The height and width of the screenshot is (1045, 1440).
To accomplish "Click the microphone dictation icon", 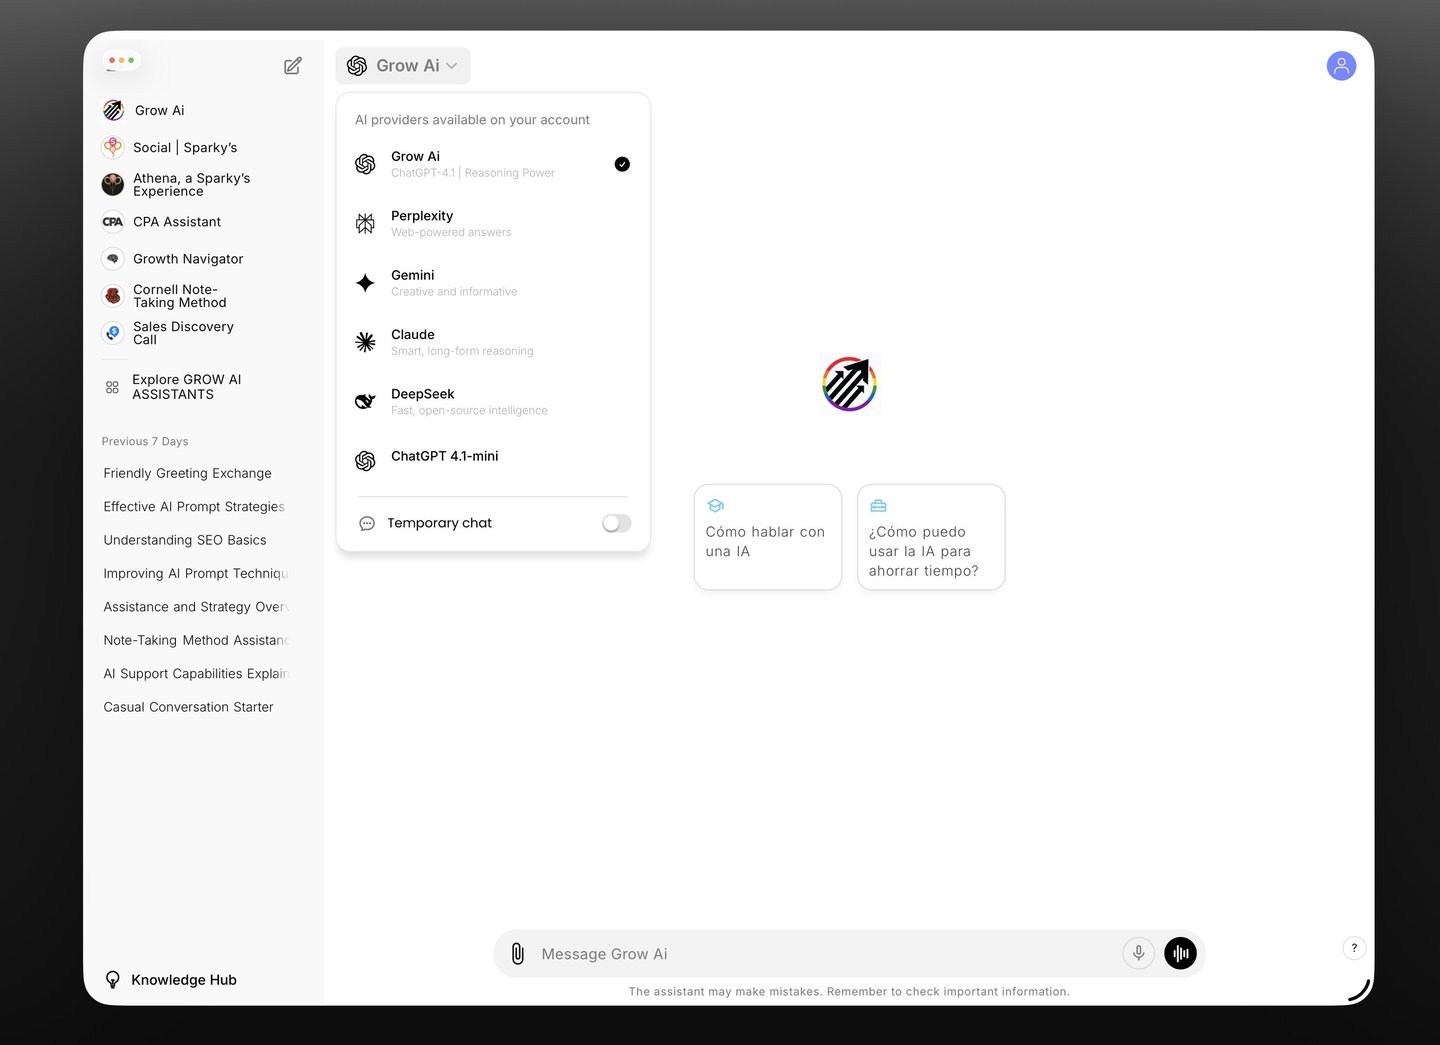I will 1138,954.
